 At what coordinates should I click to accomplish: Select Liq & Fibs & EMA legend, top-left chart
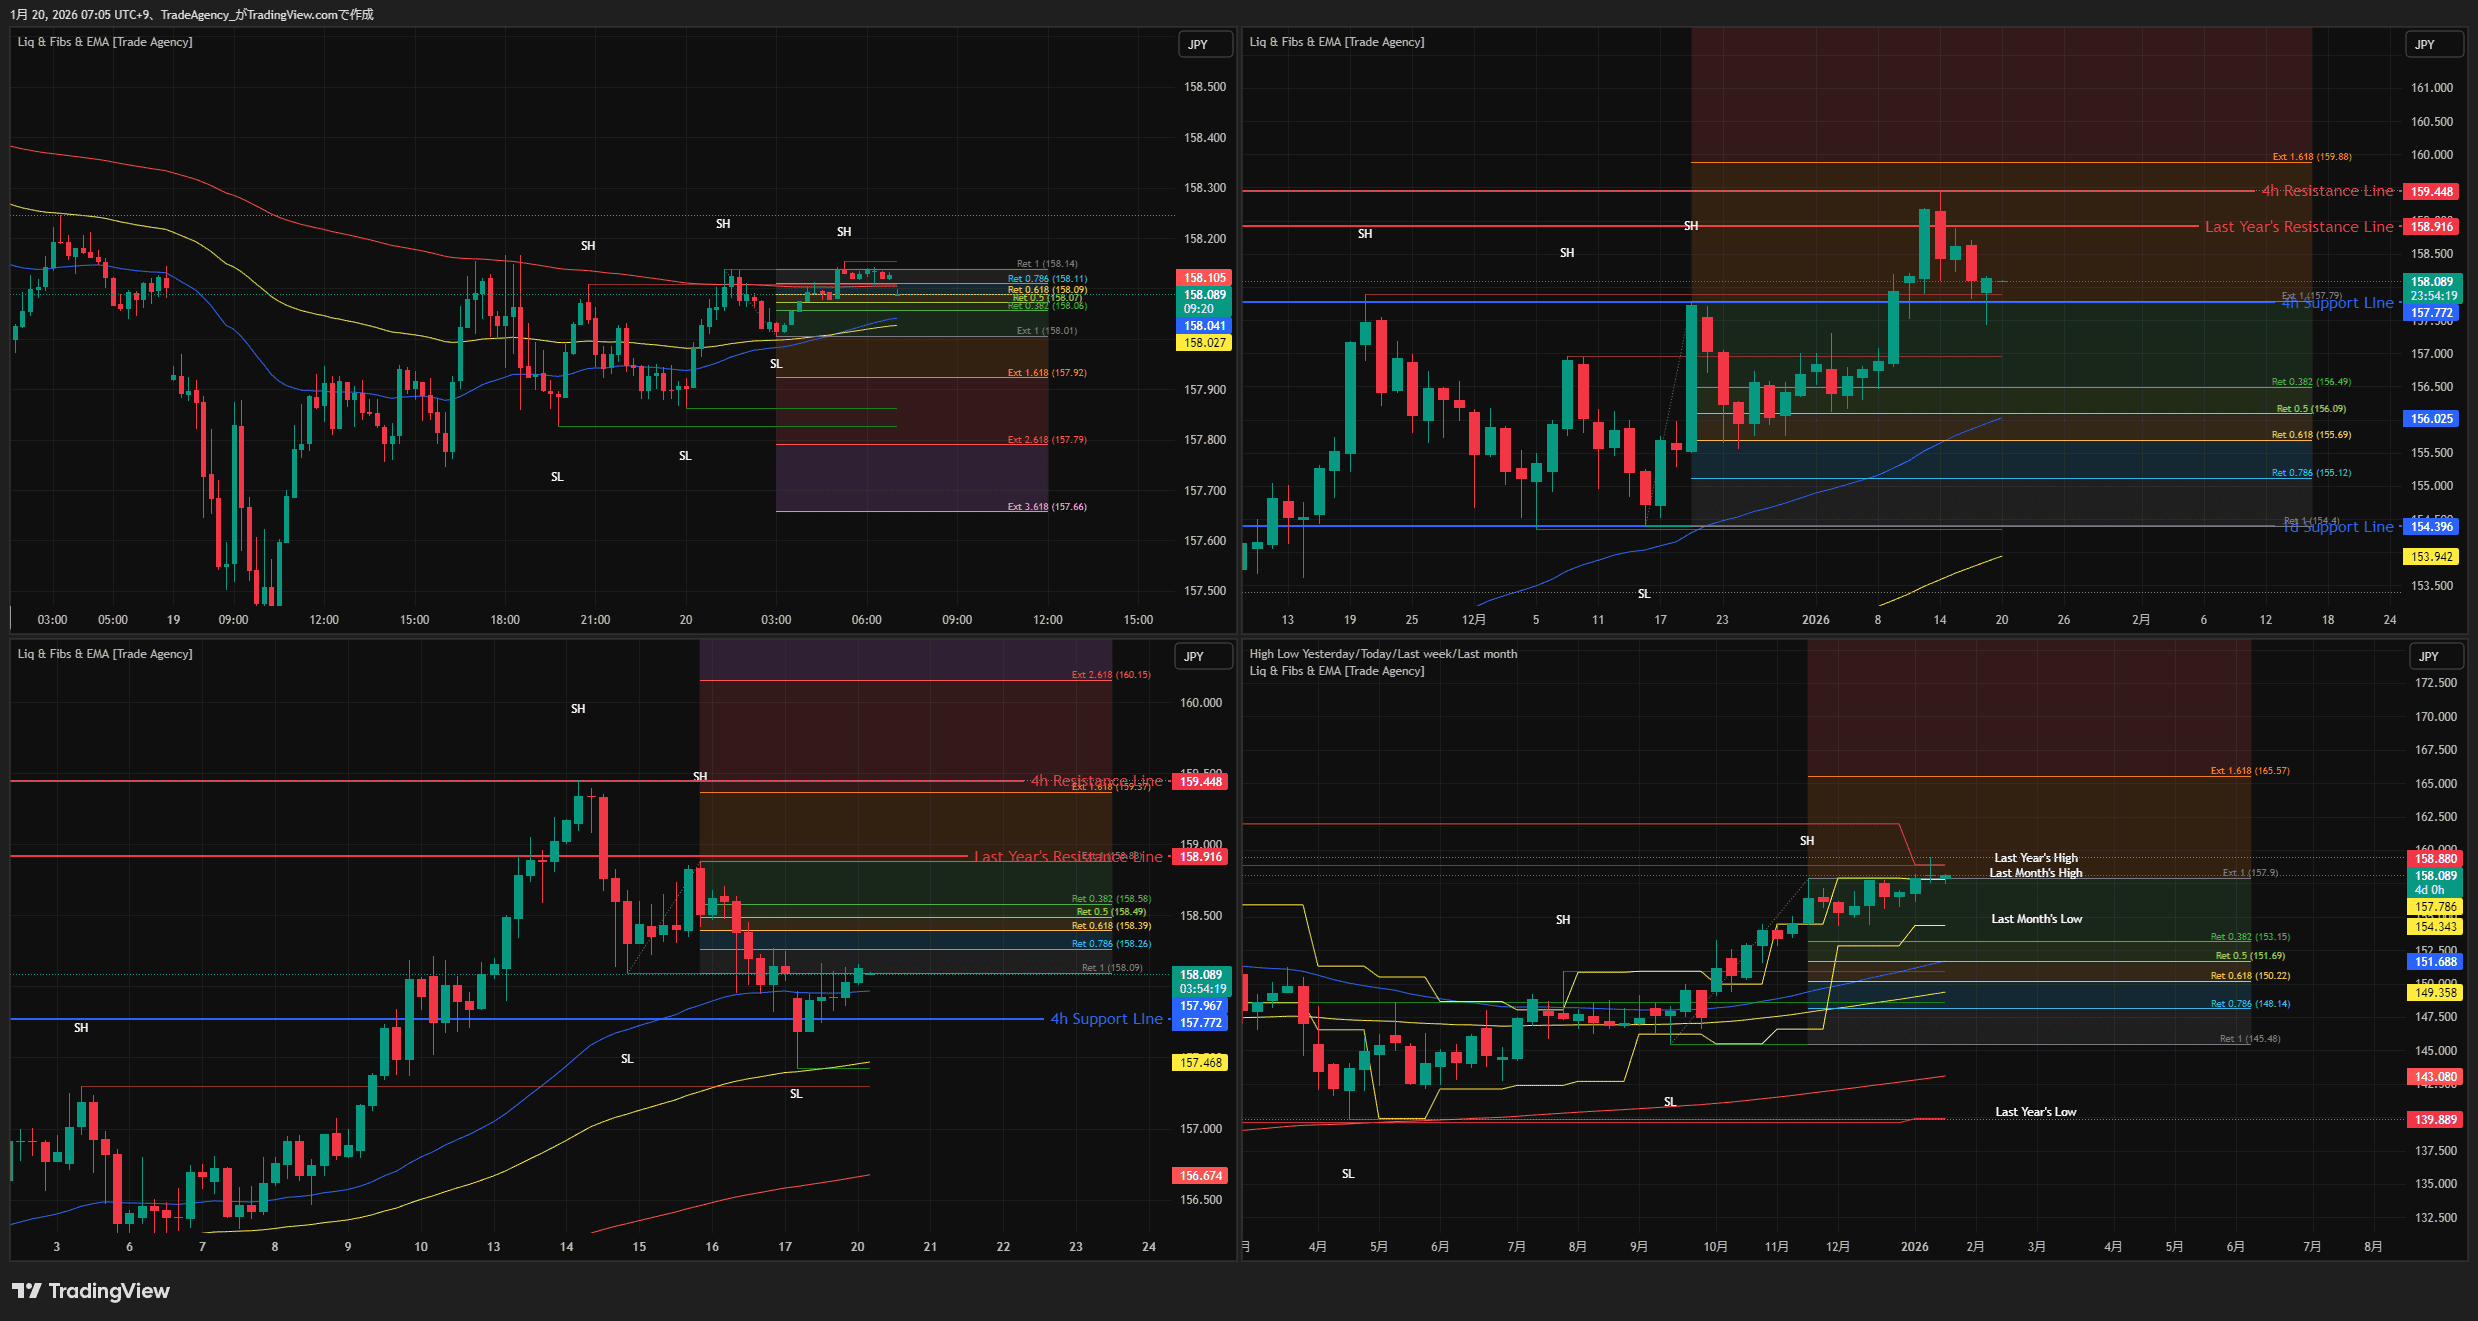coord(105,42)
